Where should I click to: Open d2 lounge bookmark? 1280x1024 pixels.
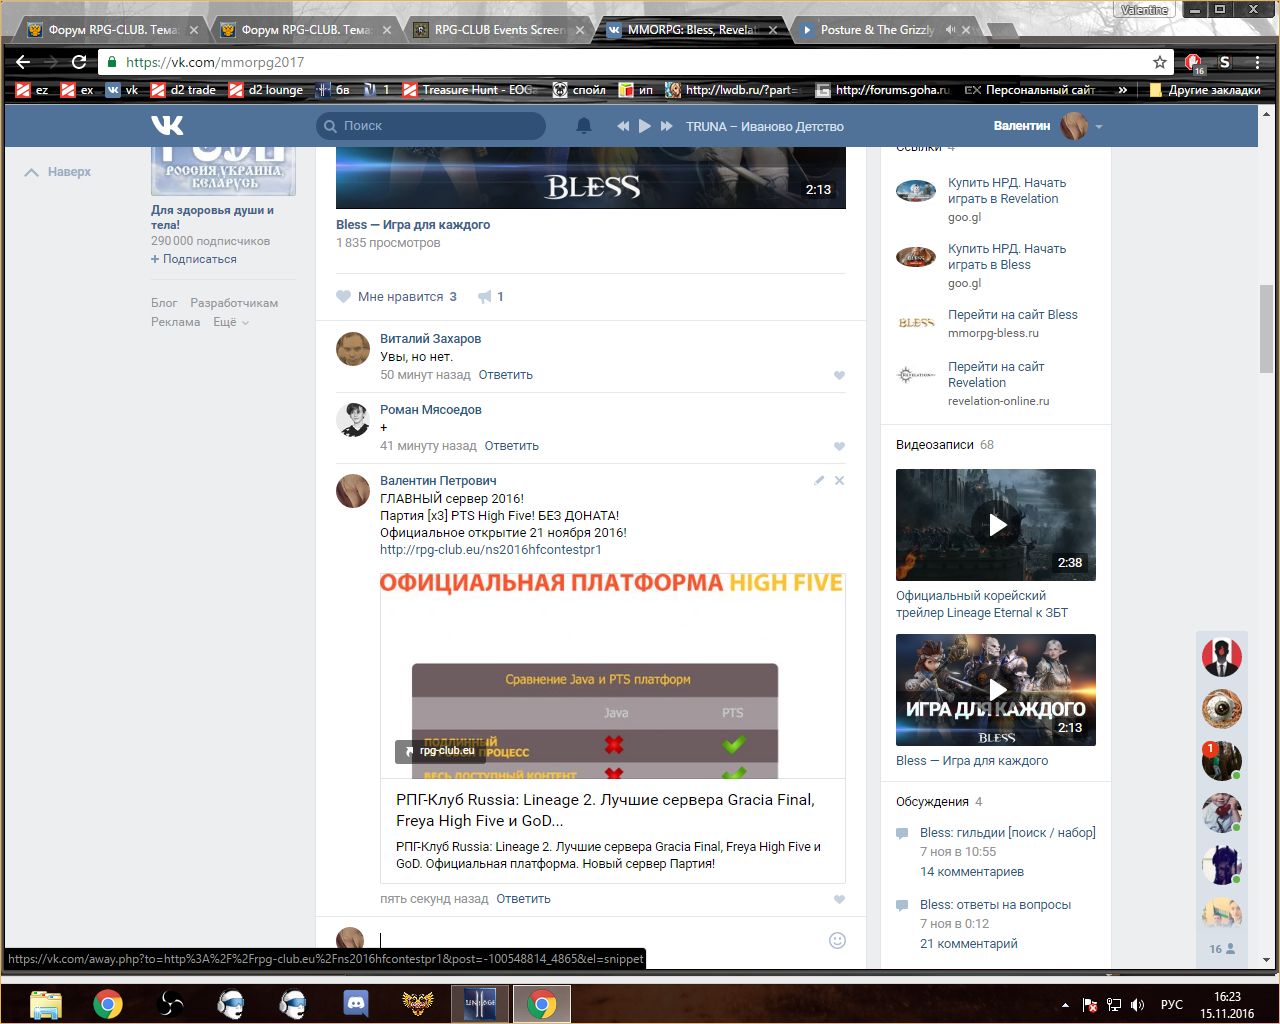click(266, 90)
